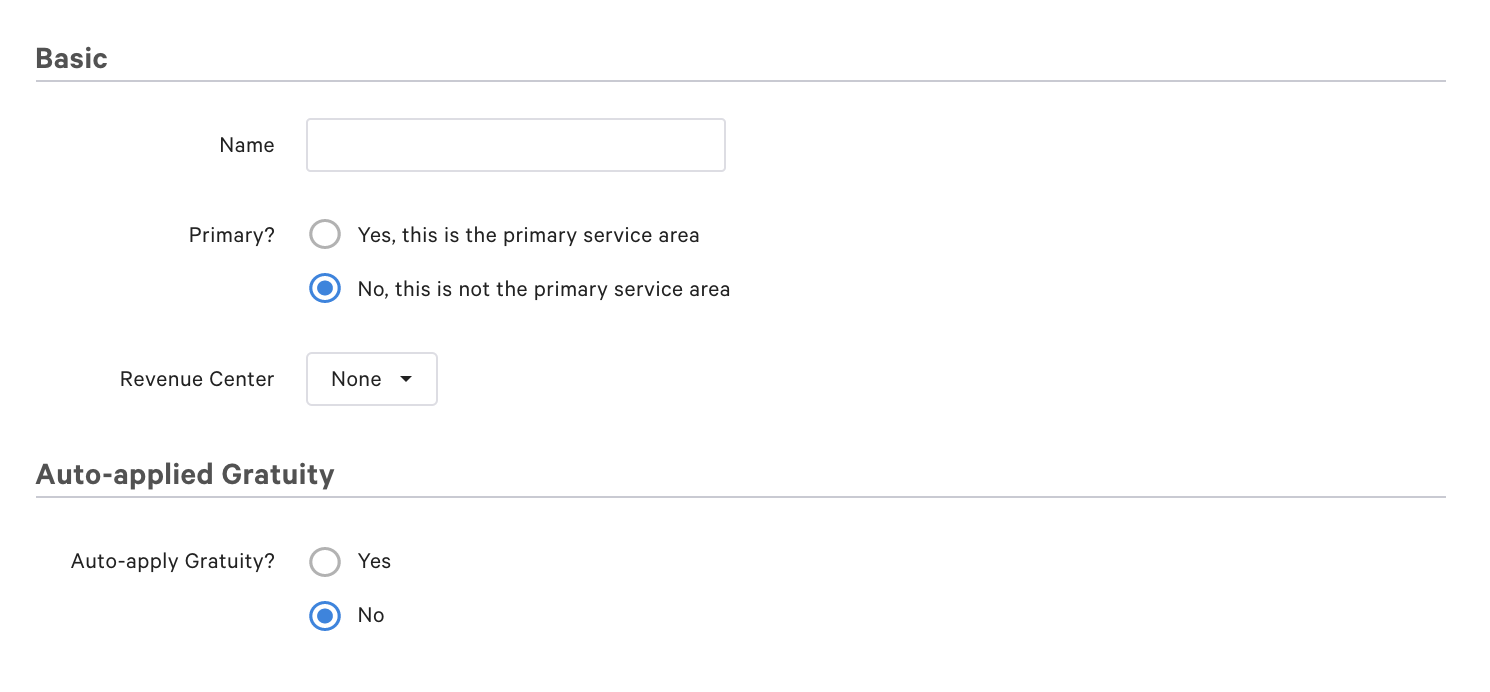Screen dimensions: 1490x692
Task: Enable Auto-apply Gratuity by selecting Yes
Action: 325,561
